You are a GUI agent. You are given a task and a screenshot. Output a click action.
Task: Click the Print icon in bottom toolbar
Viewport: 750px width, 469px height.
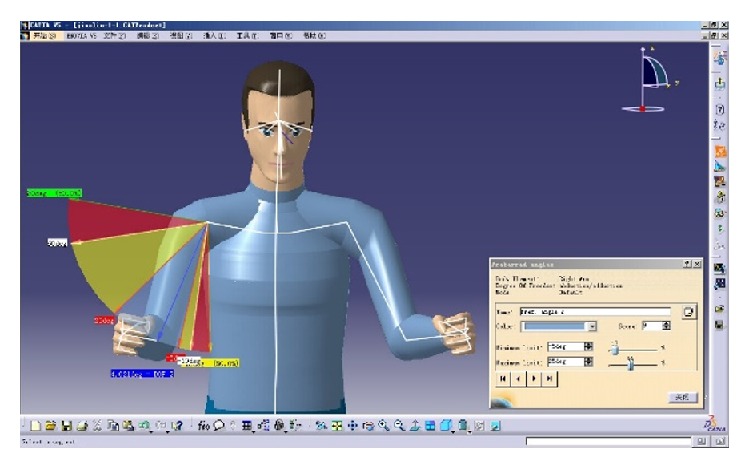pyautogui.click(x=82, y=425)
